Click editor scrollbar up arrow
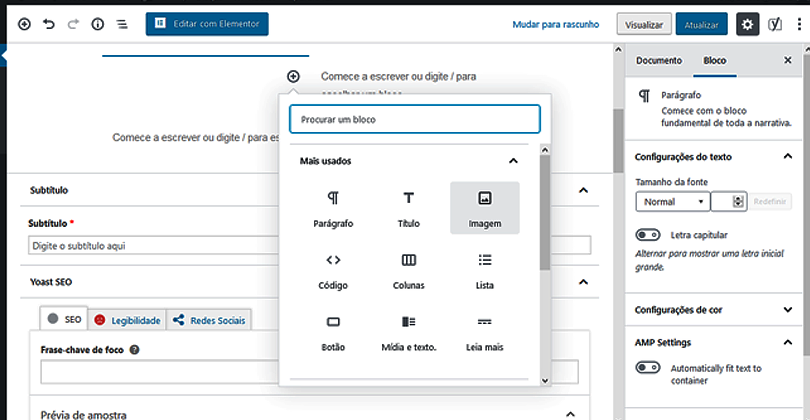This screenshot has height=420, width=810. point(618,50)
